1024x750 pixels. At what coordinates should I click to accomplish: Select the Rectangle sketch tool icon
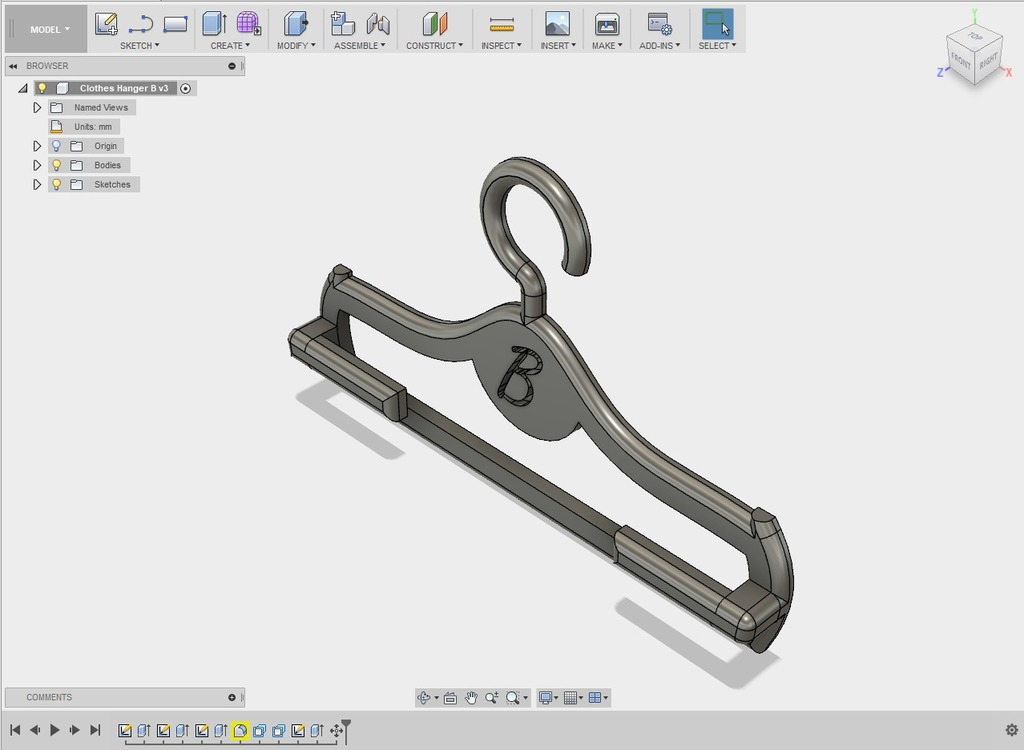tap(175, 25)
